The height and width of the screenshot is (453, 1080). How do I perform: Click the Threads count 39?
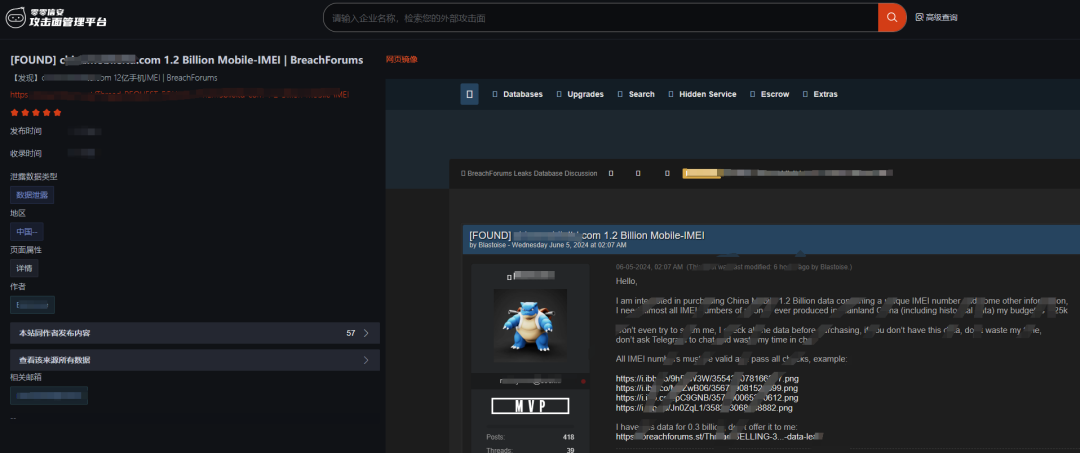tap(570, 450)
